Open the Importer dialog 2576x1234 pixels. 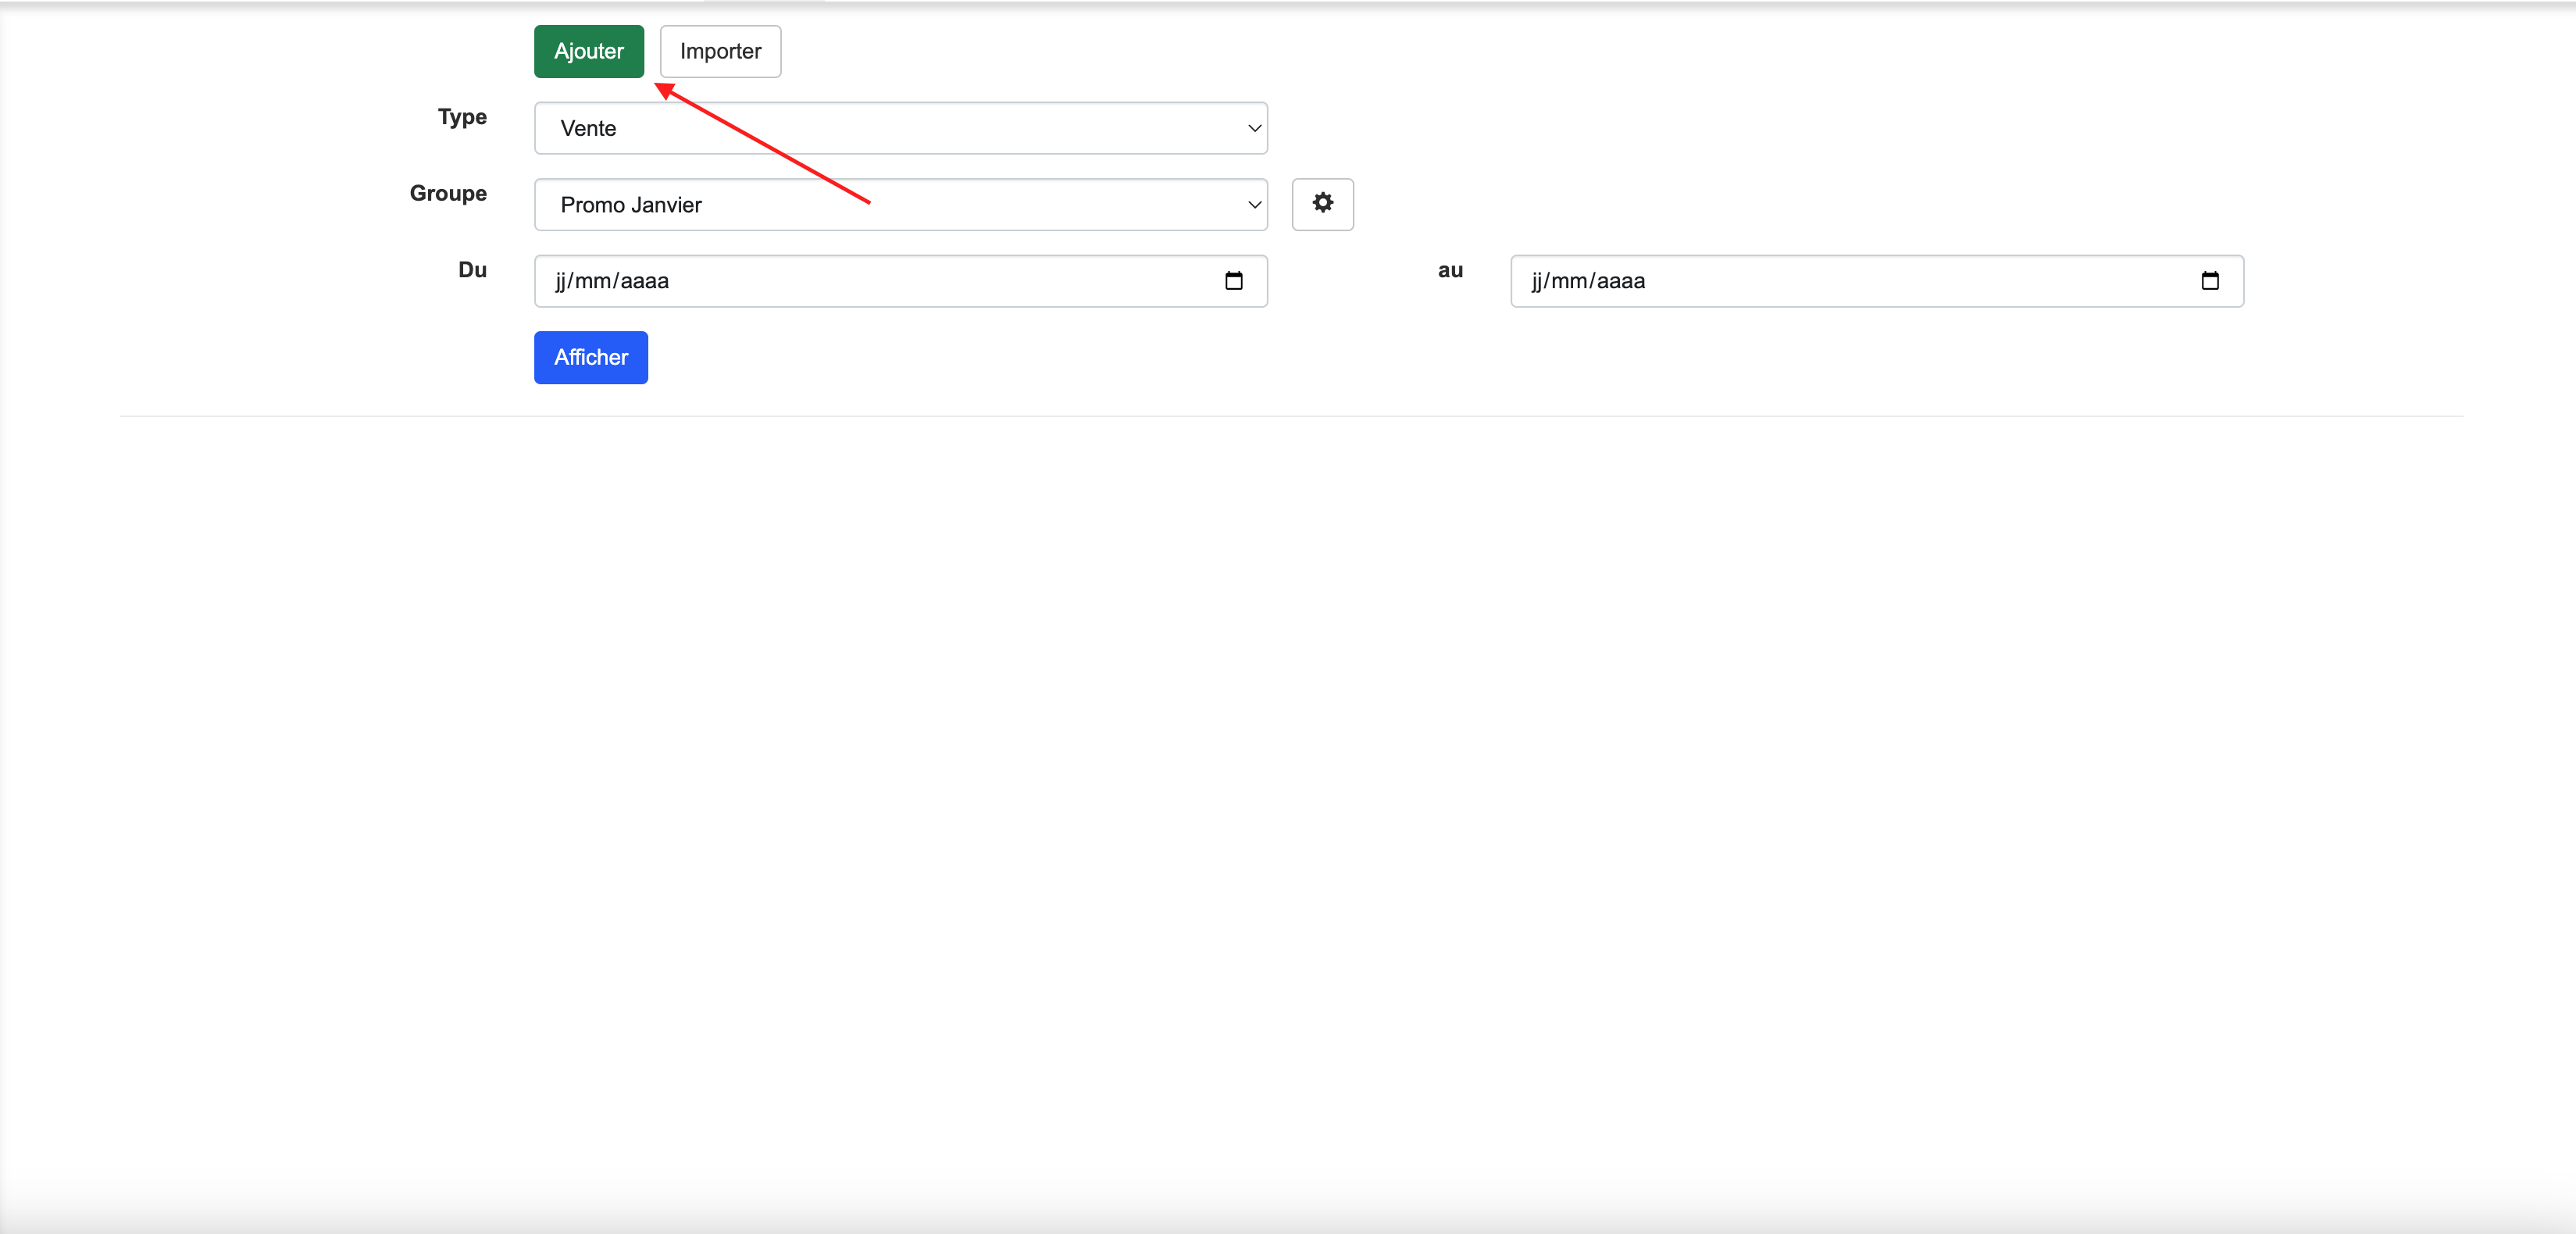tap(720, 51)
